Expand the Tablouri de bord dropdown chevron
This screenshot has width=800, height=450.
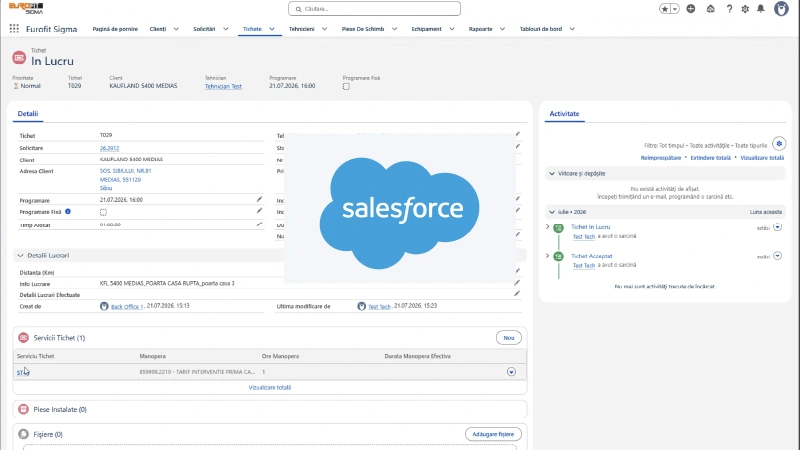[x=572, y=29]
